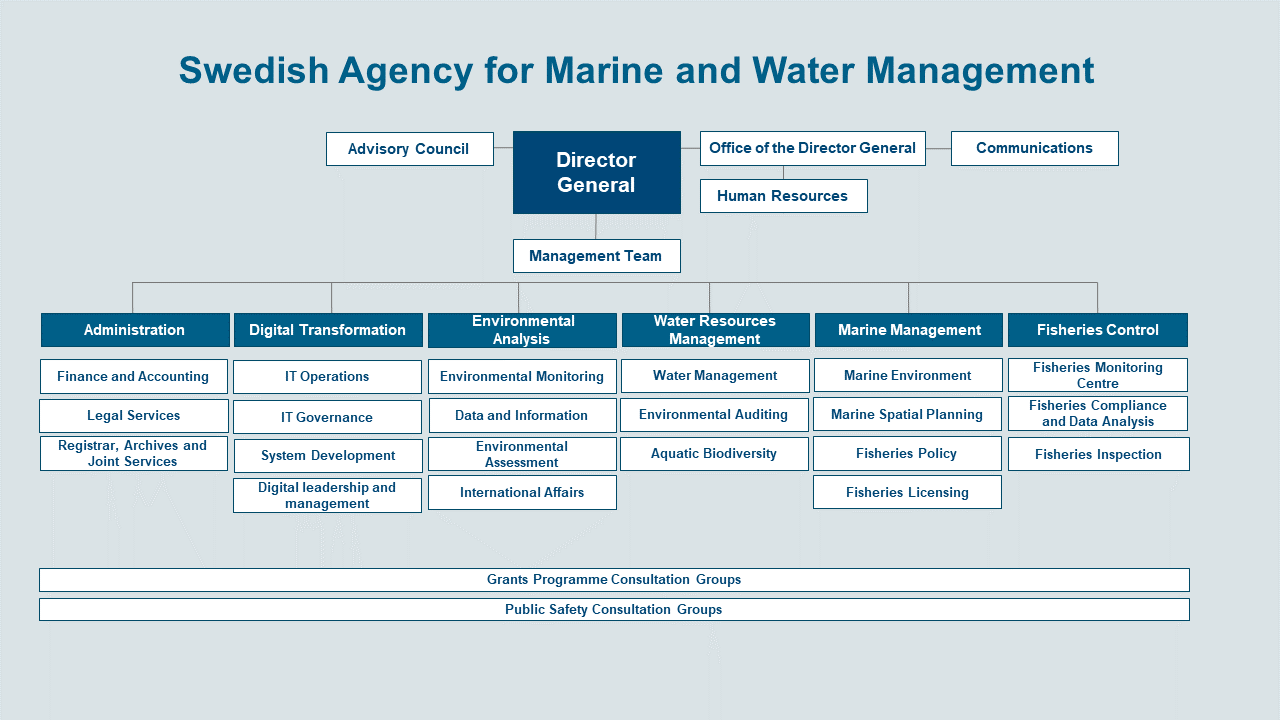Viewport: 1280px width, 720px height.
Task: Open Office of the Director General
Action: click(x=812, y=148)
